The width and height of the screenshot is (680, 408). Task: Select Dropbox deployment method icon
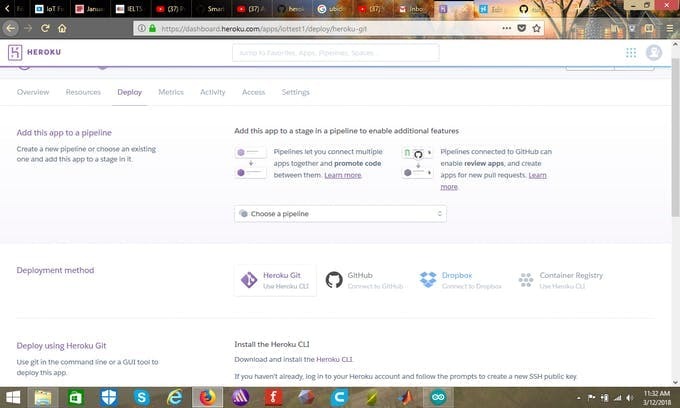click(x=428, y=280)
